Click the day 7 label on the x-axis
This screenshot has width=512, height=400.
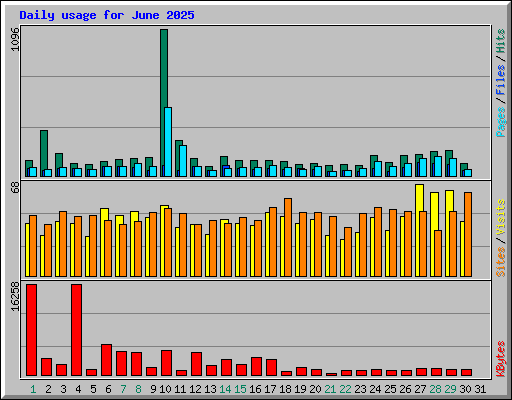tap(123, 389)
